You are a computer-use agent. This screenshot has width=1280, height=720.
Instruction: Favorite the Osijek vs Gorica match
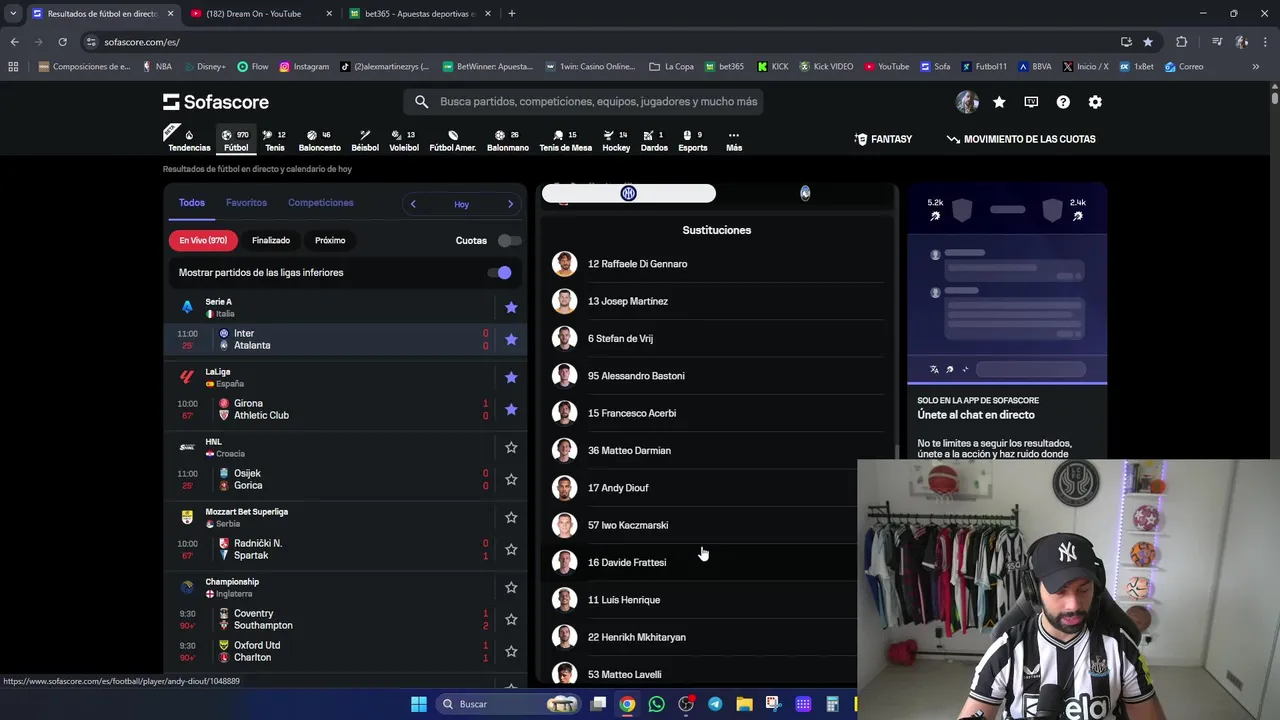click(x=511, y=479)
